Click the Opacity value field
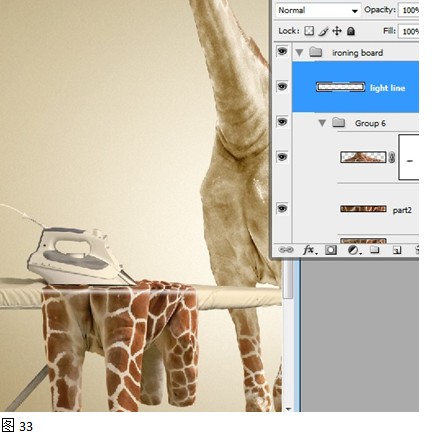 point(409,10)
